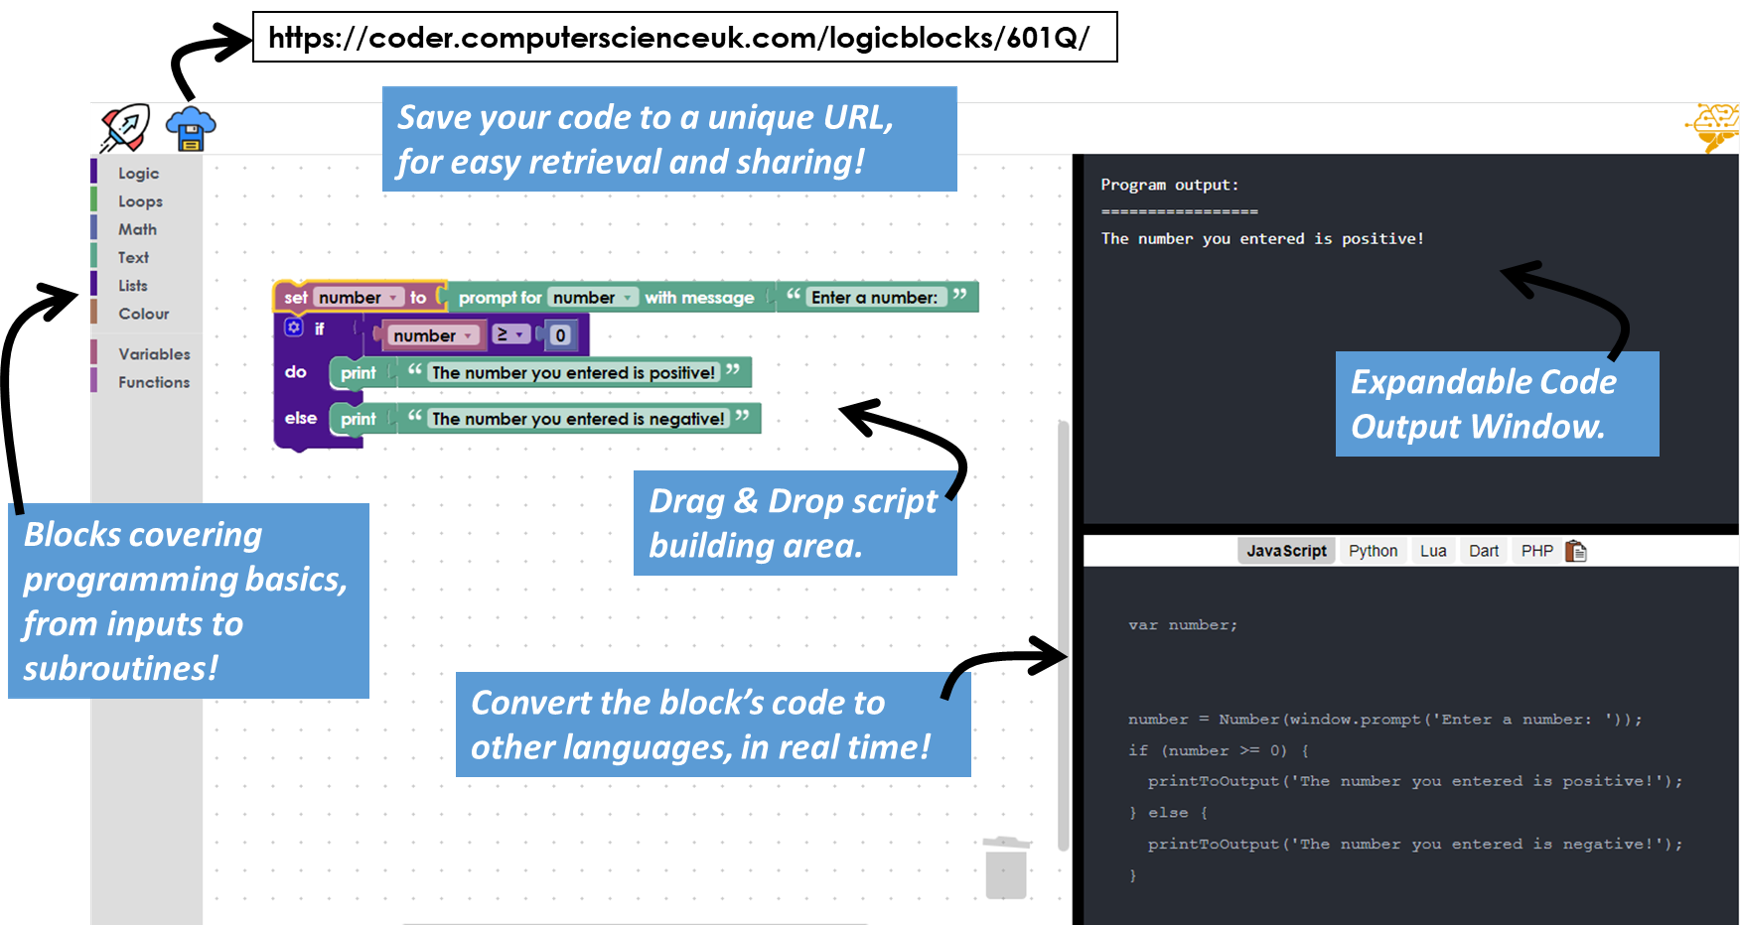Switch to the Python code tab
This screenshot has width=1740, height=925.
pos(1372,550)
